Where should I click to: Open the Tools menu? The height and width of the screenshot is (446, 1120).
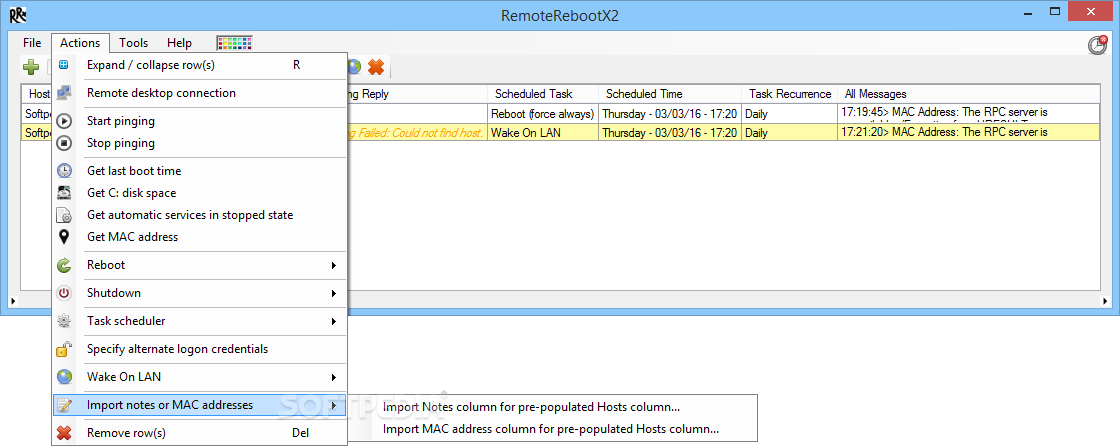(134, 43)
